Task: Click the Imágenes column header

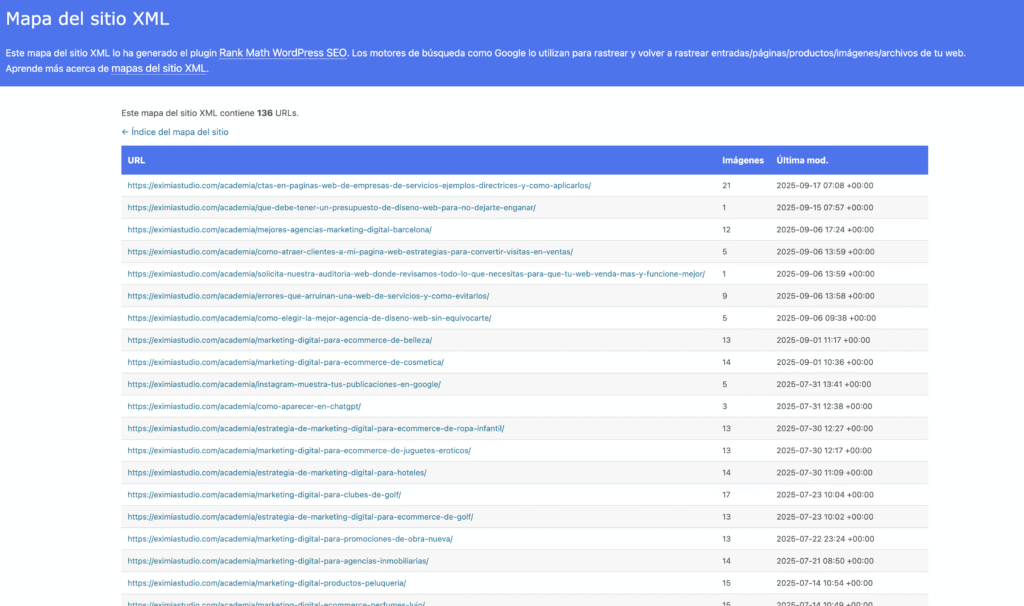Action: click(x=742, y=160)
